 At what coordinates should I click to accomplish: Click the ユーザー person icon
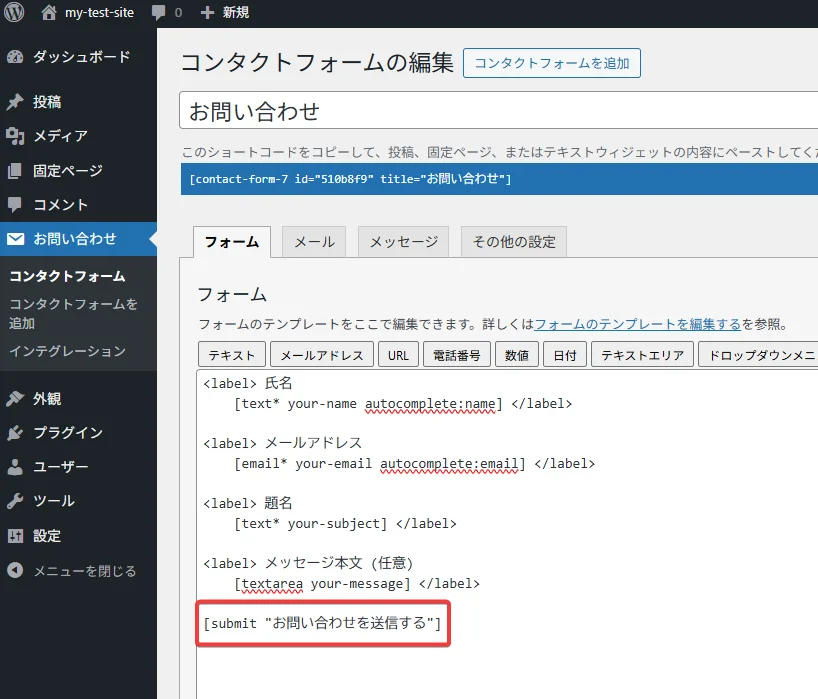(x=15, y=467)
